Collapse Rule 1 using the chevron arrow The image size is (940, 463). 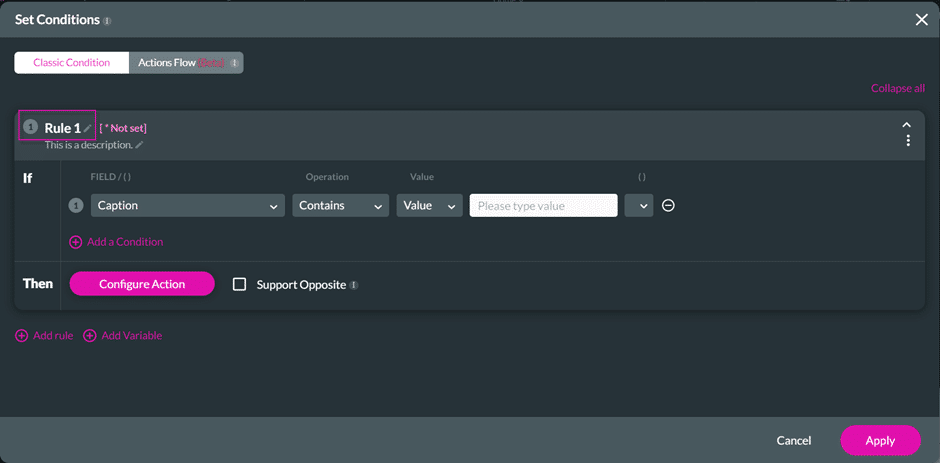click(x=907, y=125)
